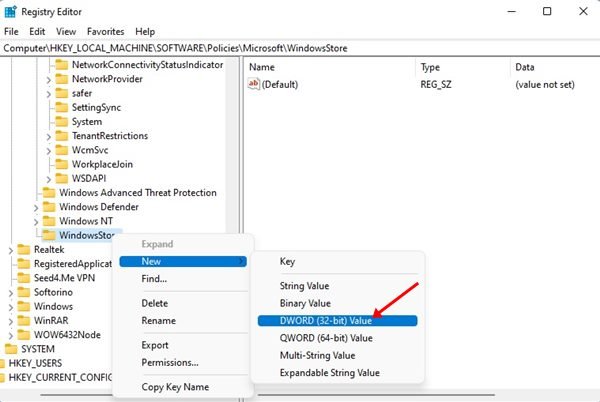Expand the WSDAPI key
600x402 pixels.
click(49, 179)
